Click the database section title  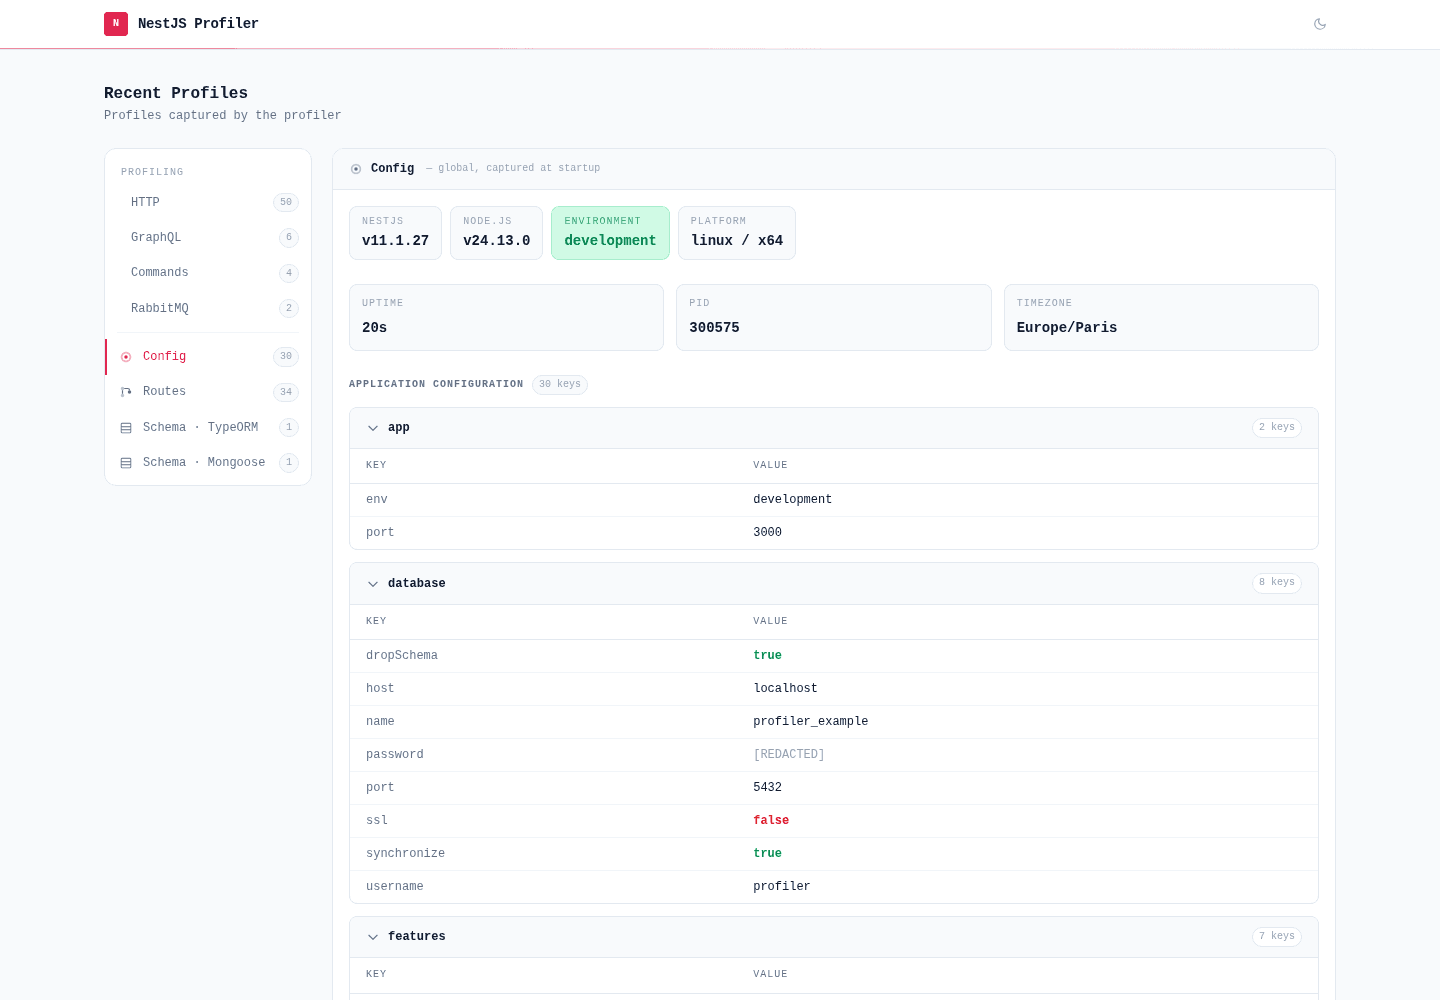tap(417, 584)
